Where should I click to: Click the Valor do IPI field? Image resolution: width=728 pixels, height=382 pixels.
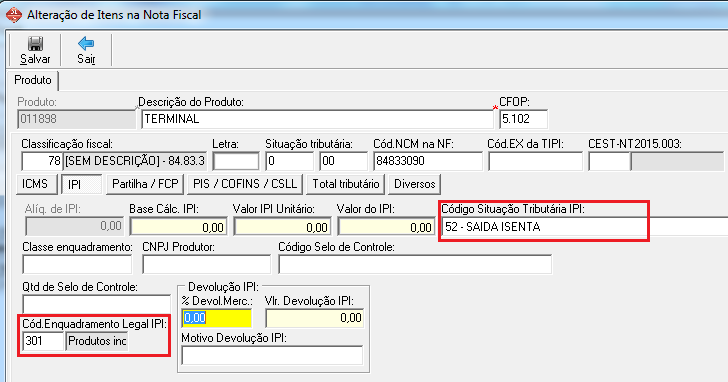pos(386,227)
